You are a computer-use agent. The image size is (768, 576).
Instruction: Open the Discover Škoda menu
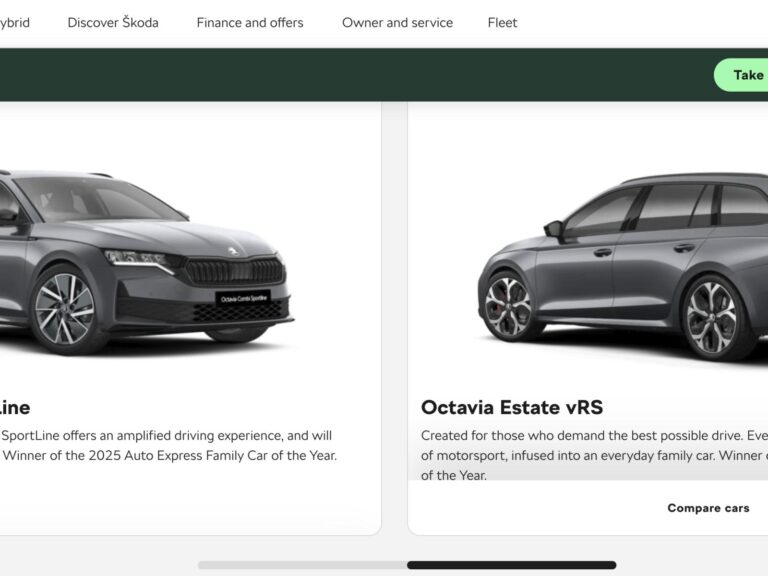[113, 23]
